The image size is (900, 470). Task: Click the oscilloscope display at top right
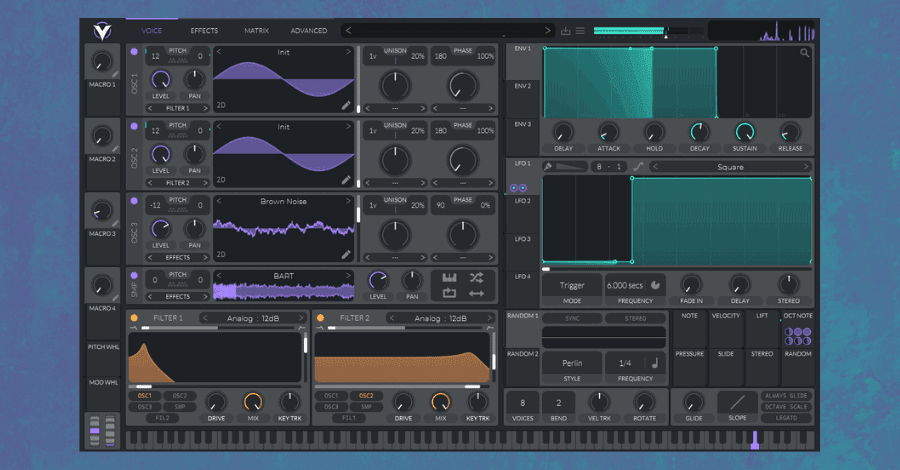pos(762,30)
